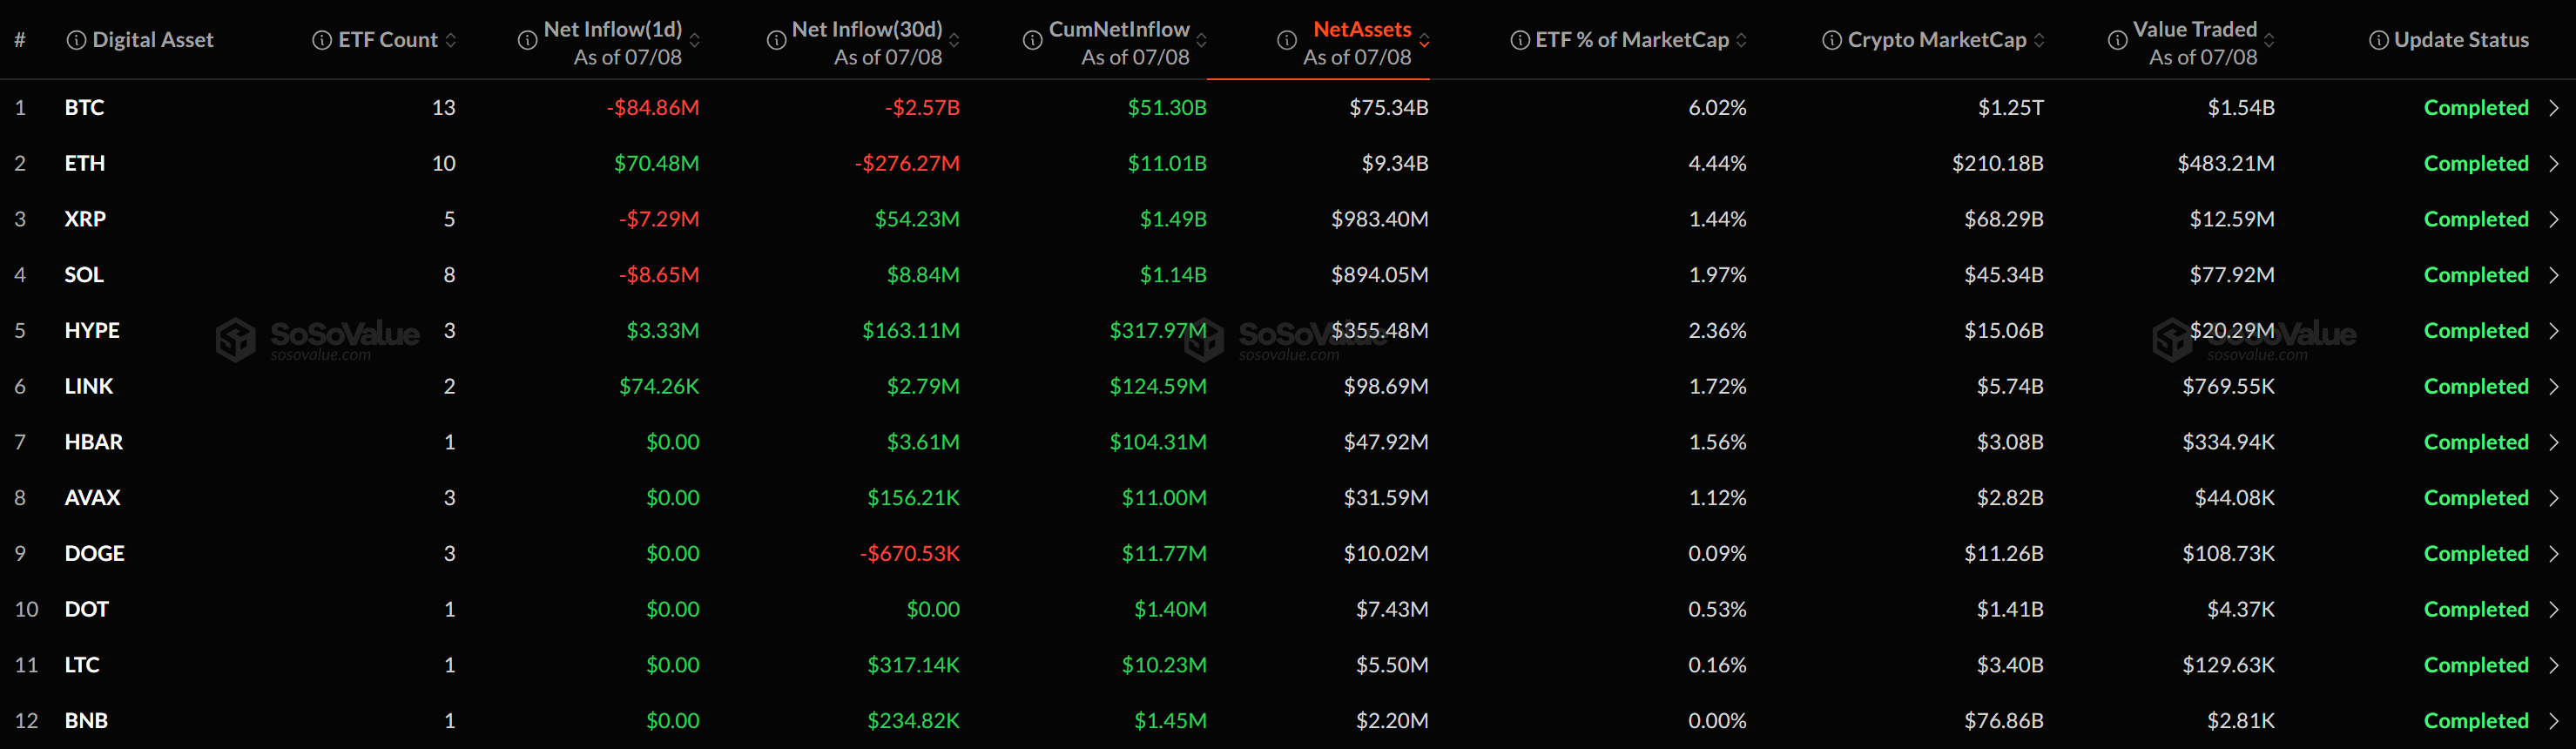This screenshot has height=749, width=2576.
Task: Click info icon beside CumNetInflow header
Action: coord(1033,40)
